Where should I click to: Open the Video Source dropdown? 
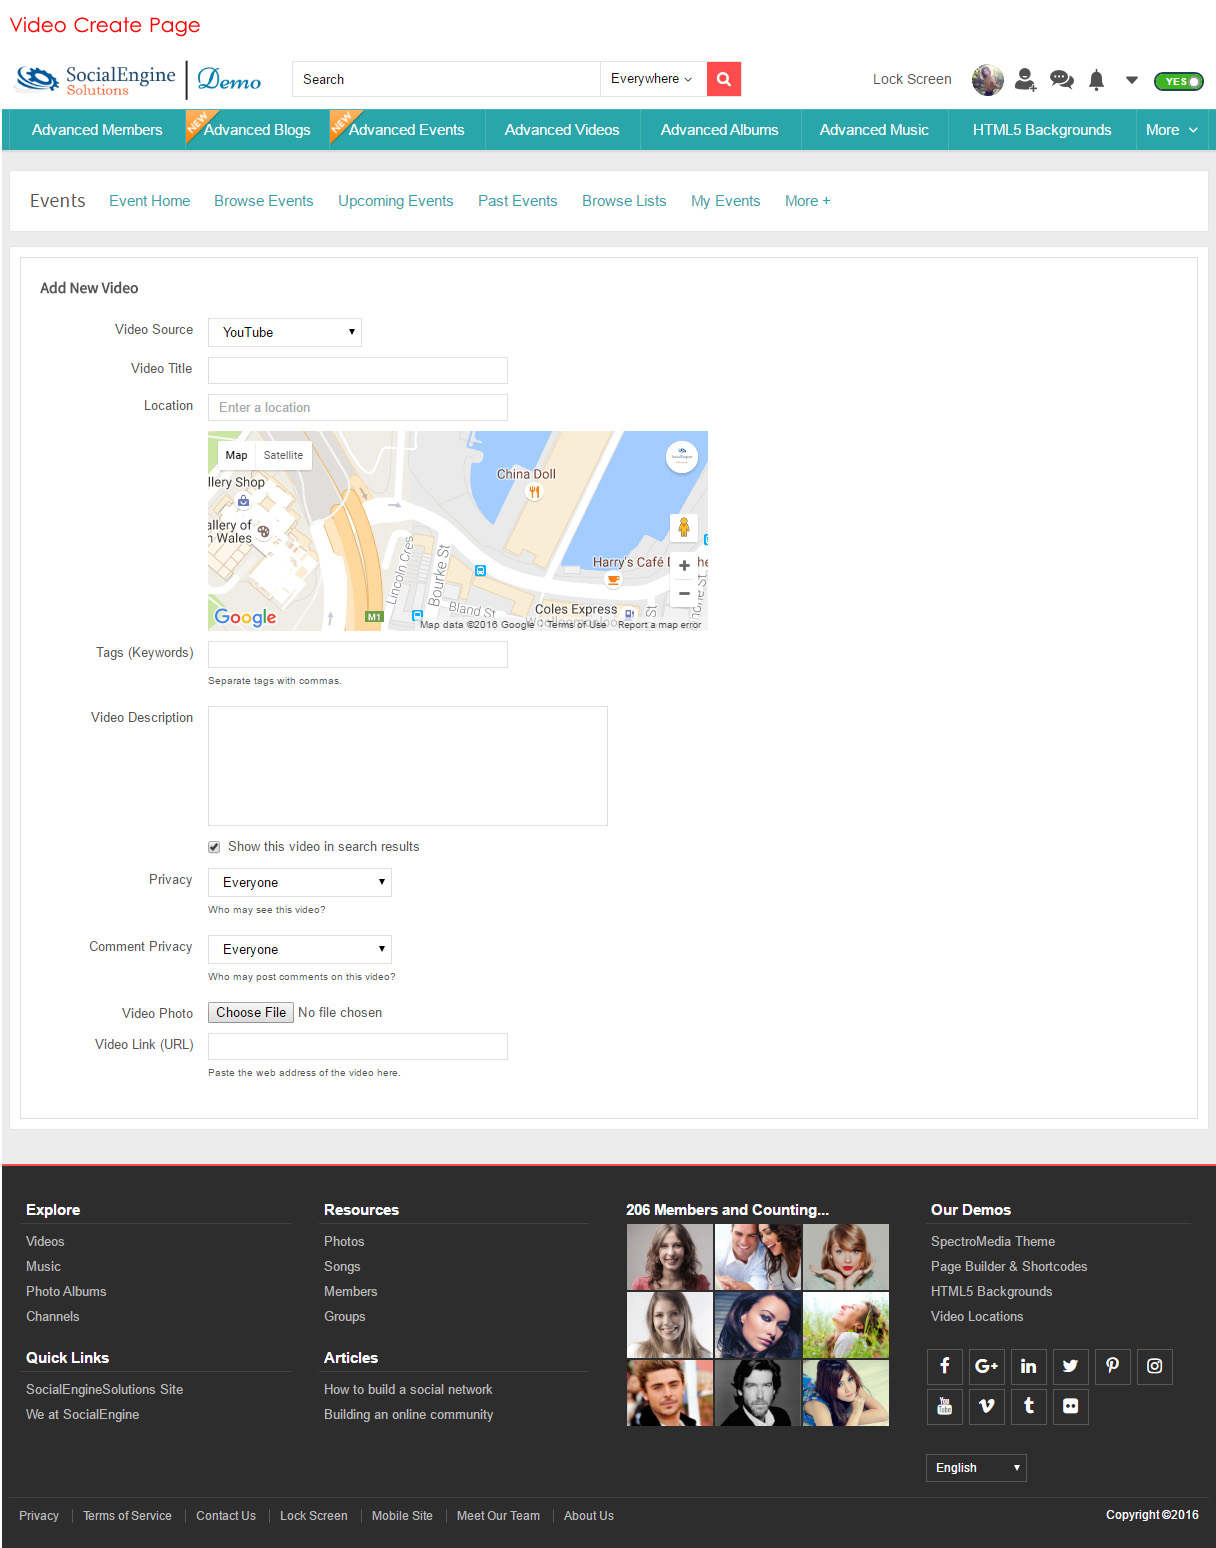(285, 332)
